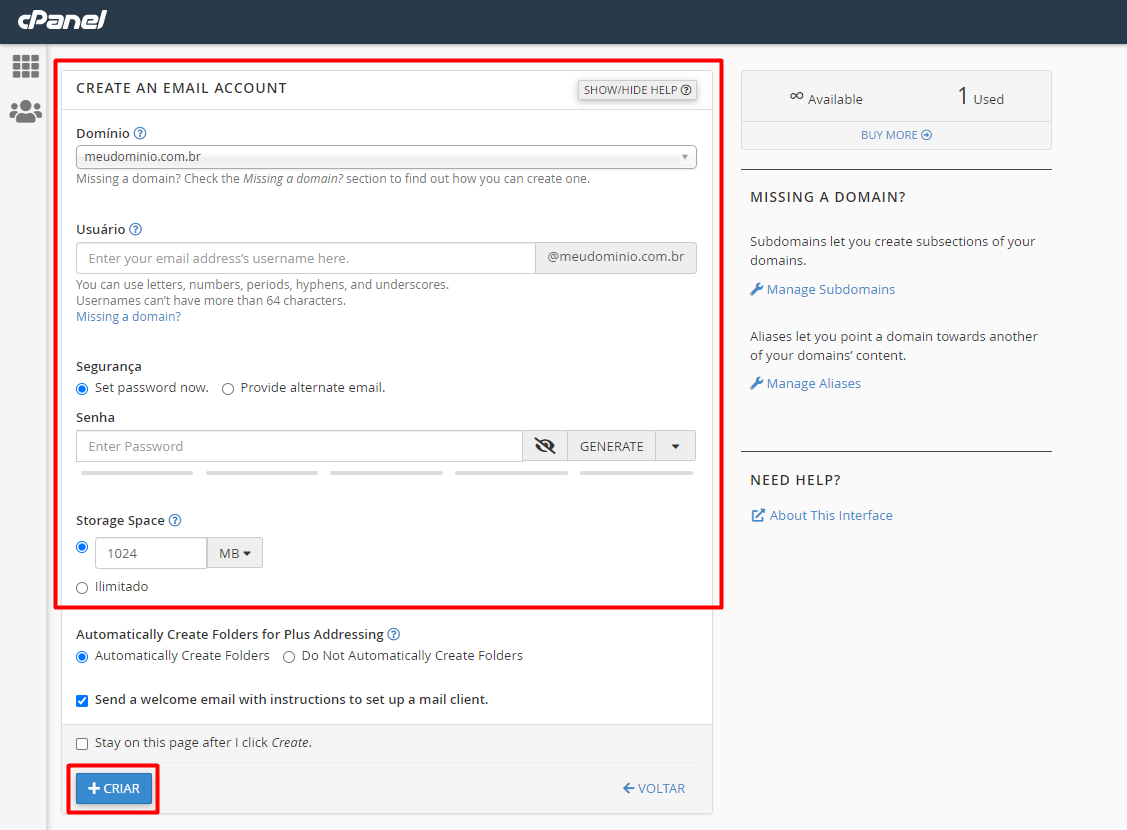
Task: Select the Ilimitado storage radio
Action: (x=82, y=588)
